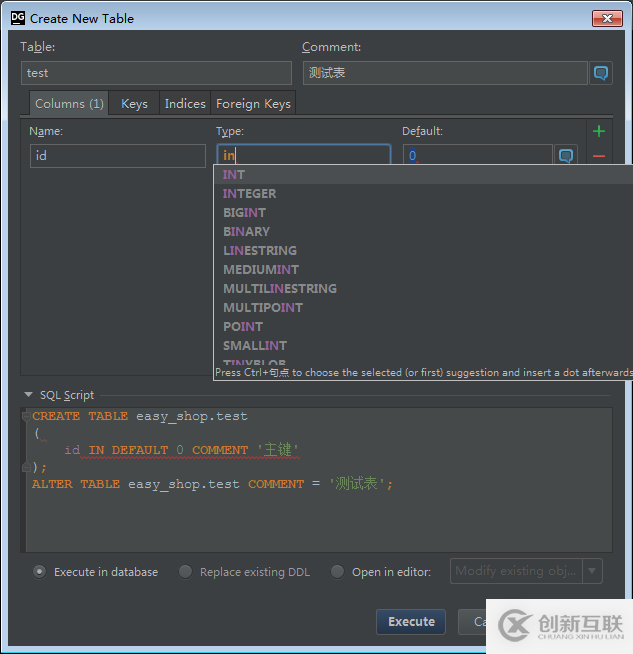Click the Table name input field
This screenshot has height=654, width=633.
tap(156, 73)
